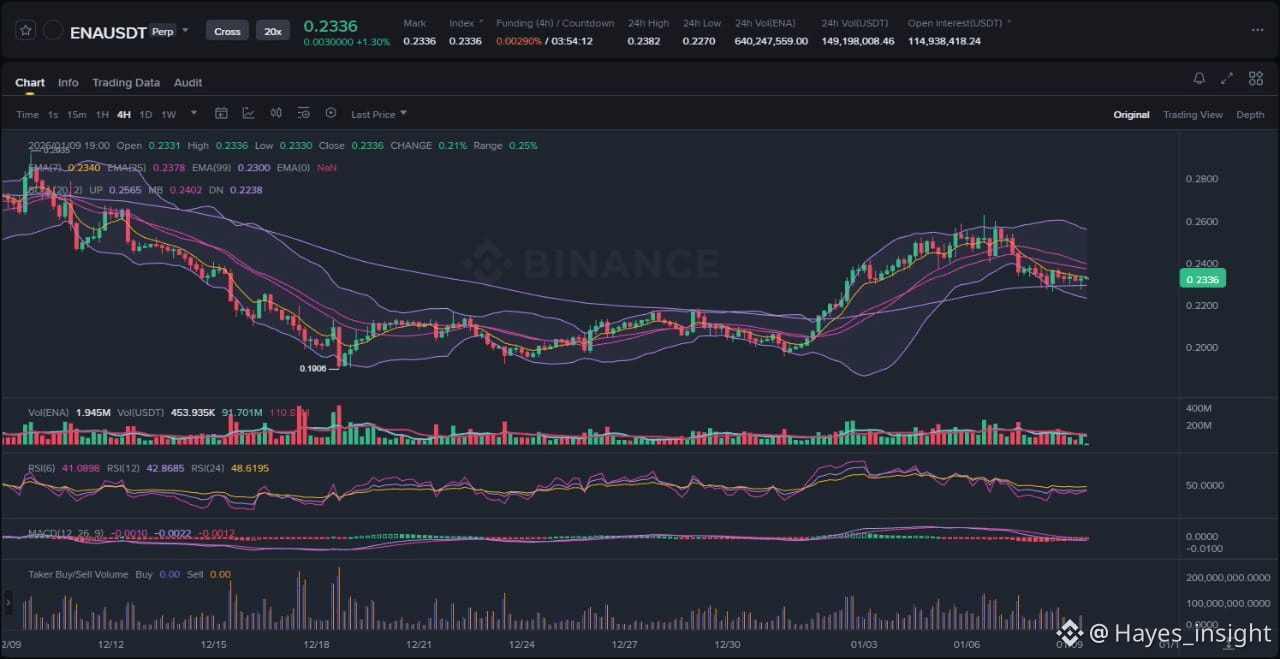
Task: Click the circular target icon beside Last Price
Action: pos(331,114)
